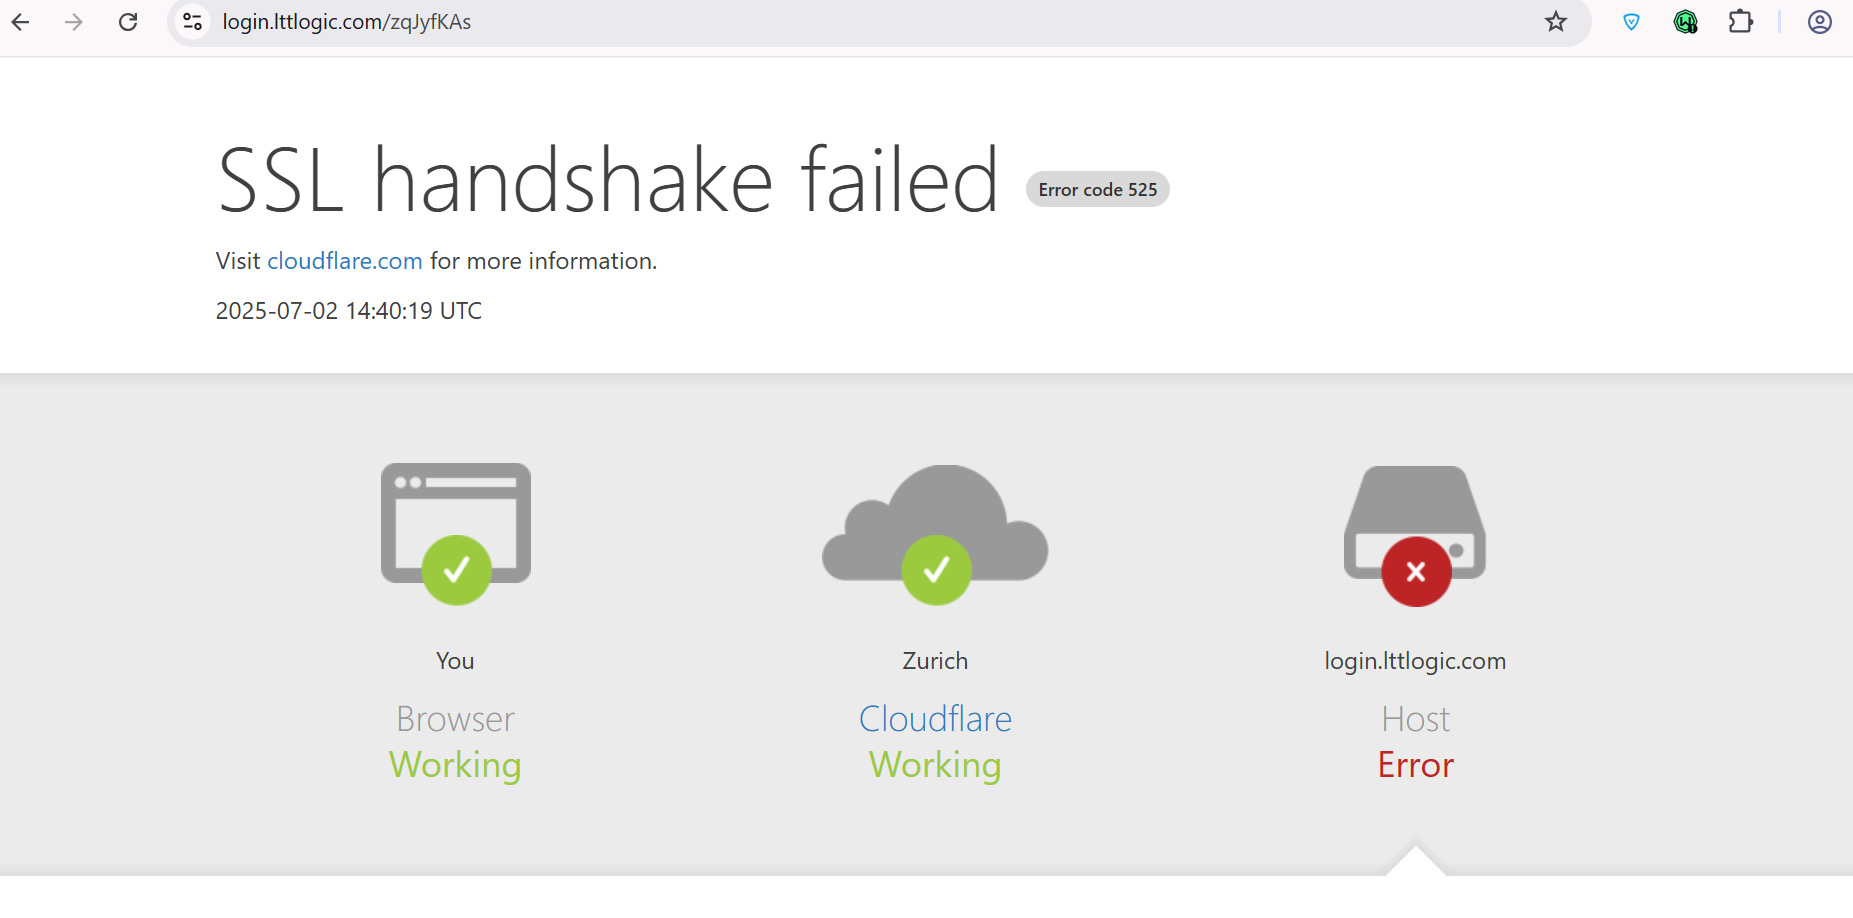Open the cloudflare.com link
Viewport: 1853px width, 918px height.
click(345, 261)
